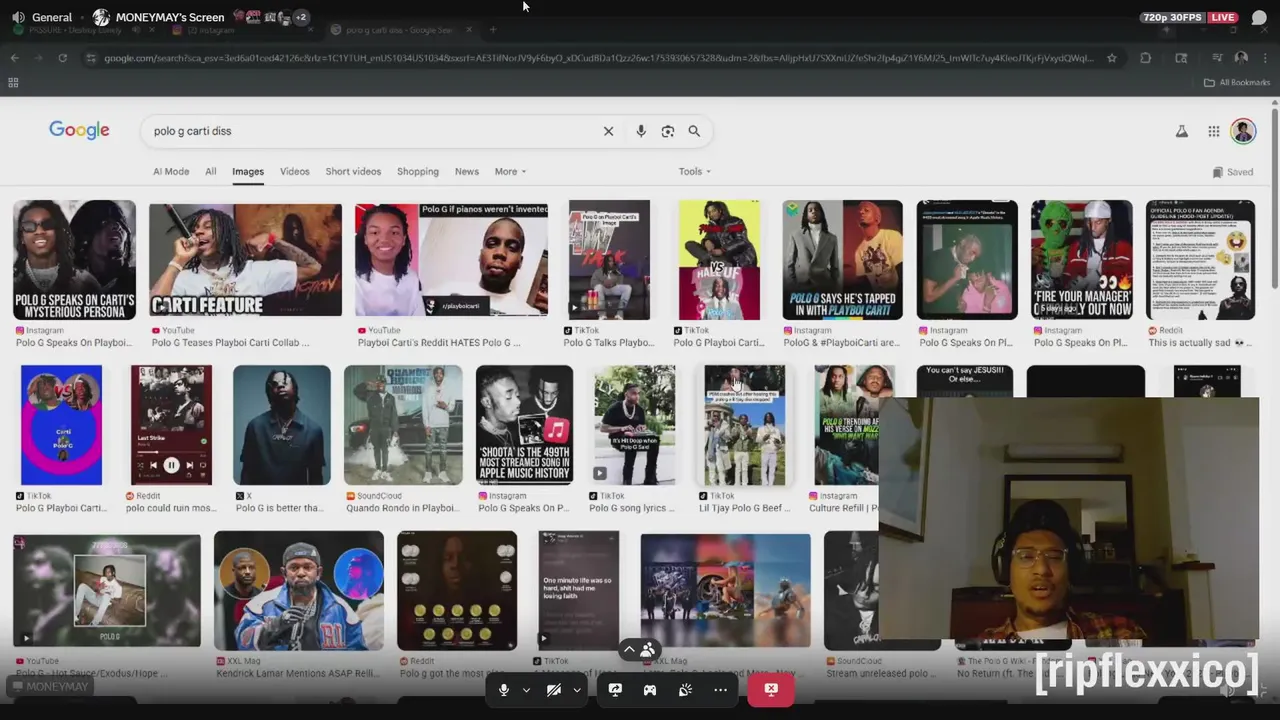
Task: Switch to the News tab
Action: [467, 171]
